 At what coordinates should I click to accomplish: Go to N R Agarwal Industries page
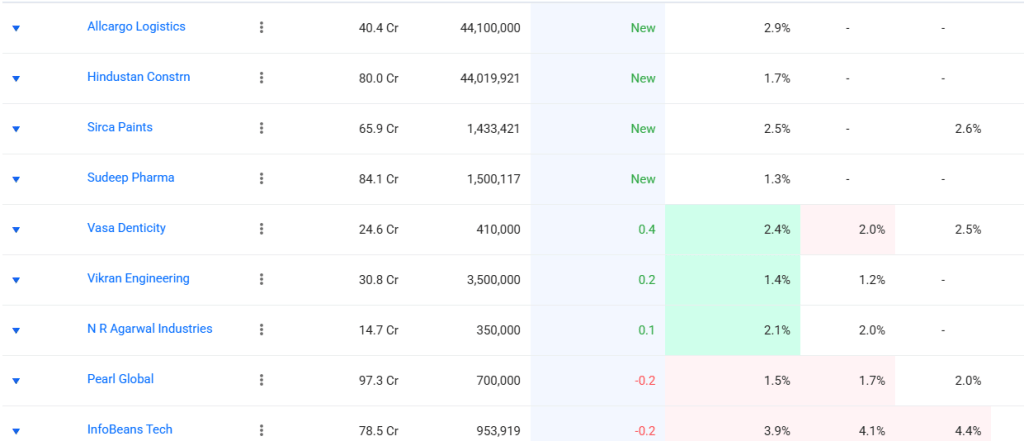pyautogui.click(x=149, y=329)
